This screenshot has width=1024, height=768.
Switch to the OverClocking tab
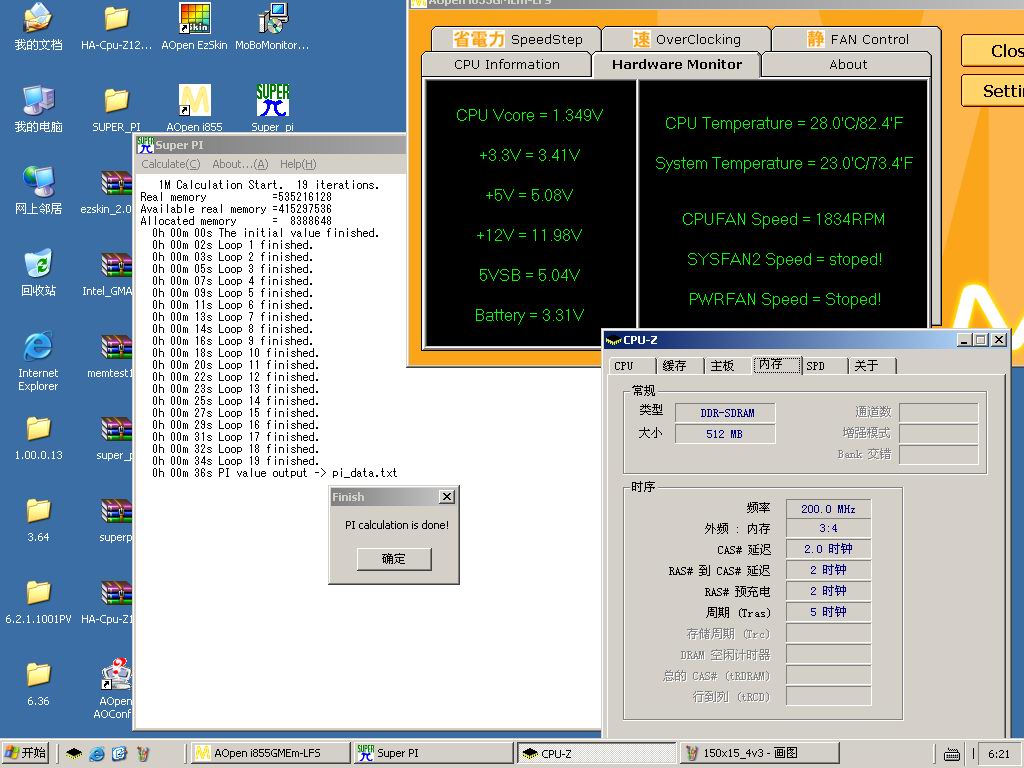coord(686,39)
